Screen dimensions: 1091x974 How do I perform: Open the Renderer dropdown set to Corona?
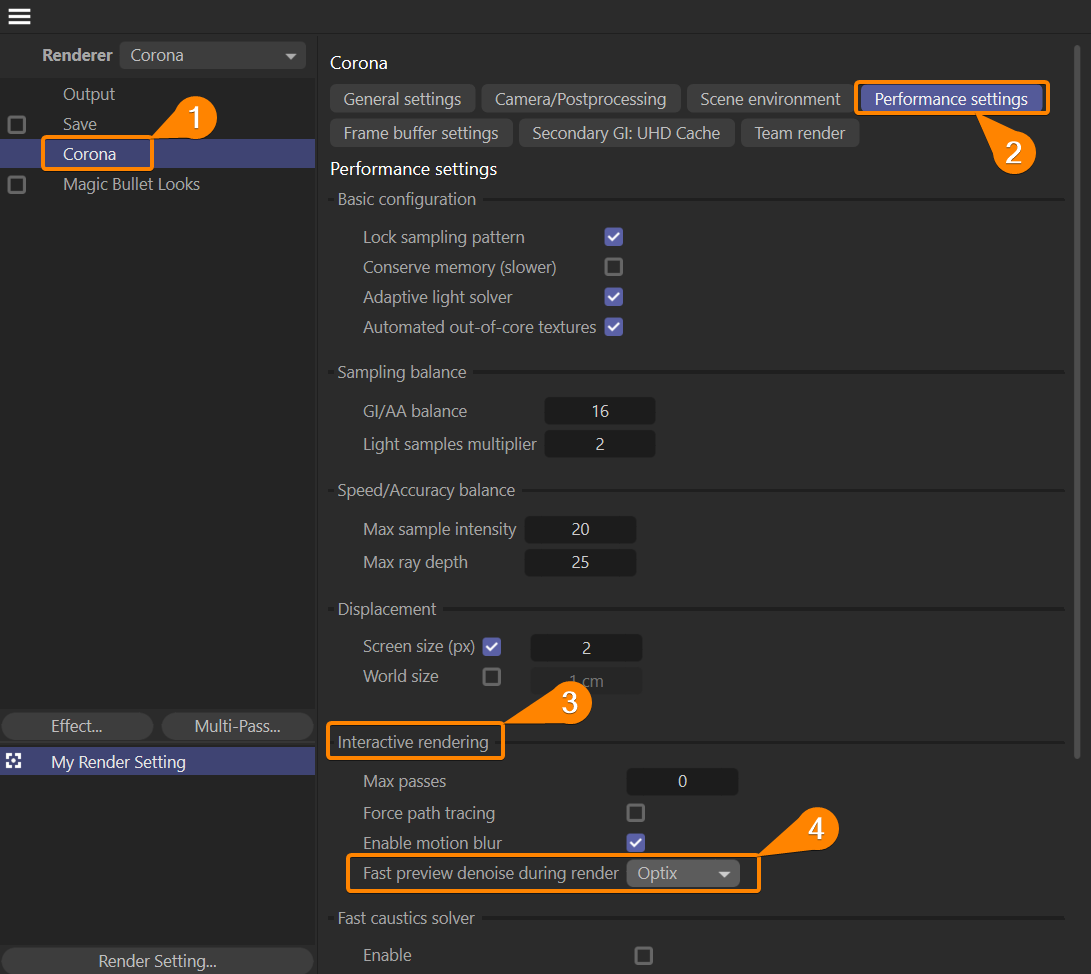coord(213,56)
